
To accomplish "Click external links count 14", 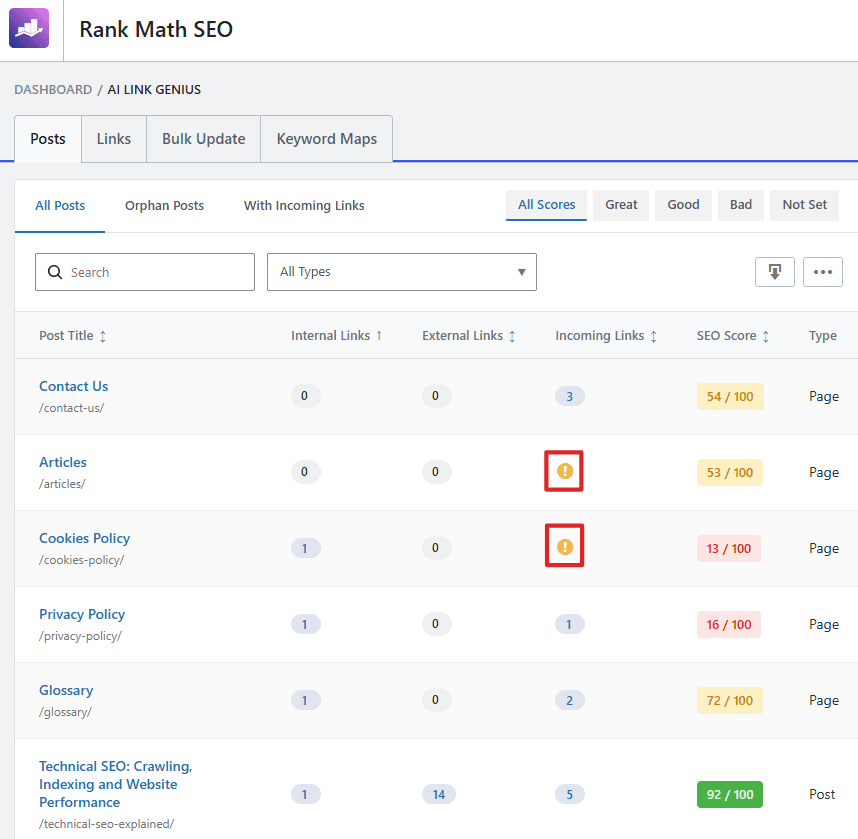I will (439, 795).
